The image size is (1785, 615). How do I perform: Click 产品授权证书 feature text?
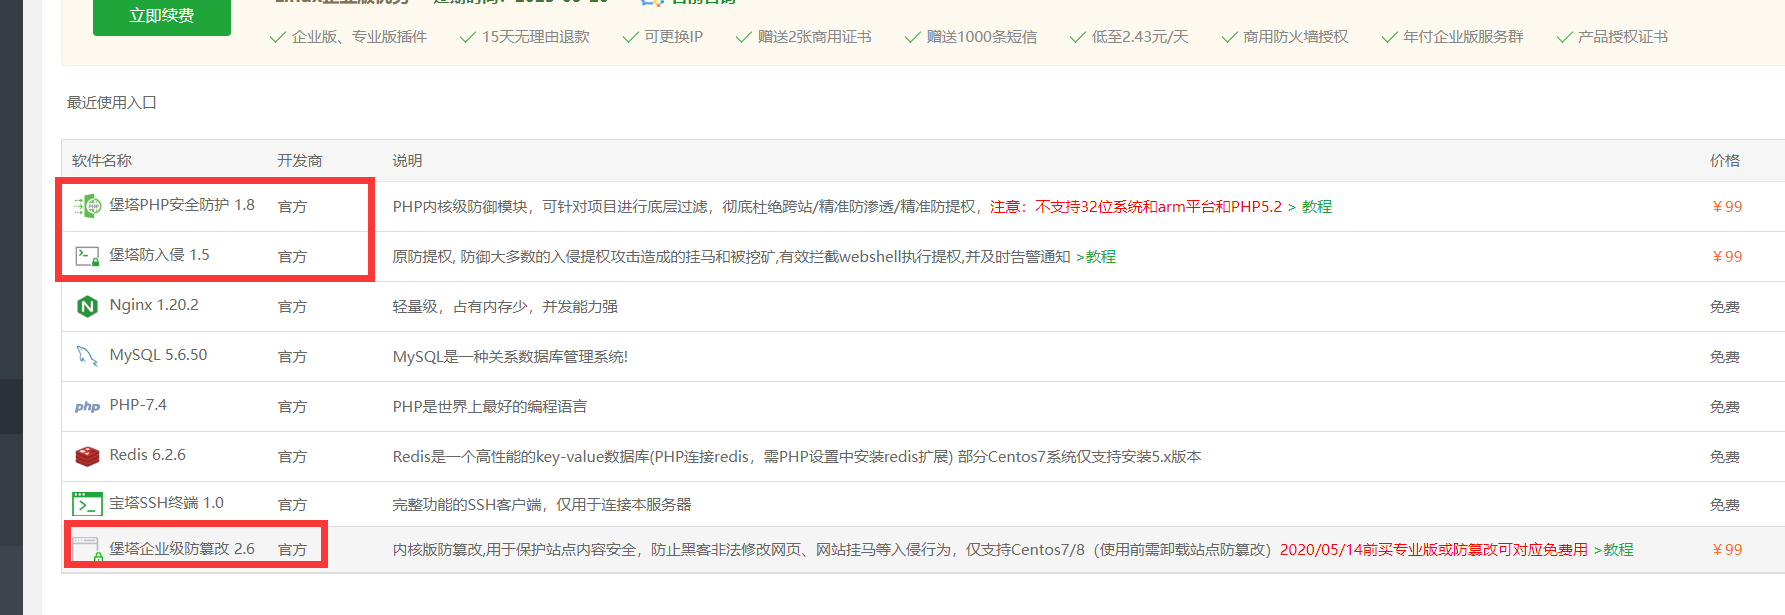tap(1623, 37)
